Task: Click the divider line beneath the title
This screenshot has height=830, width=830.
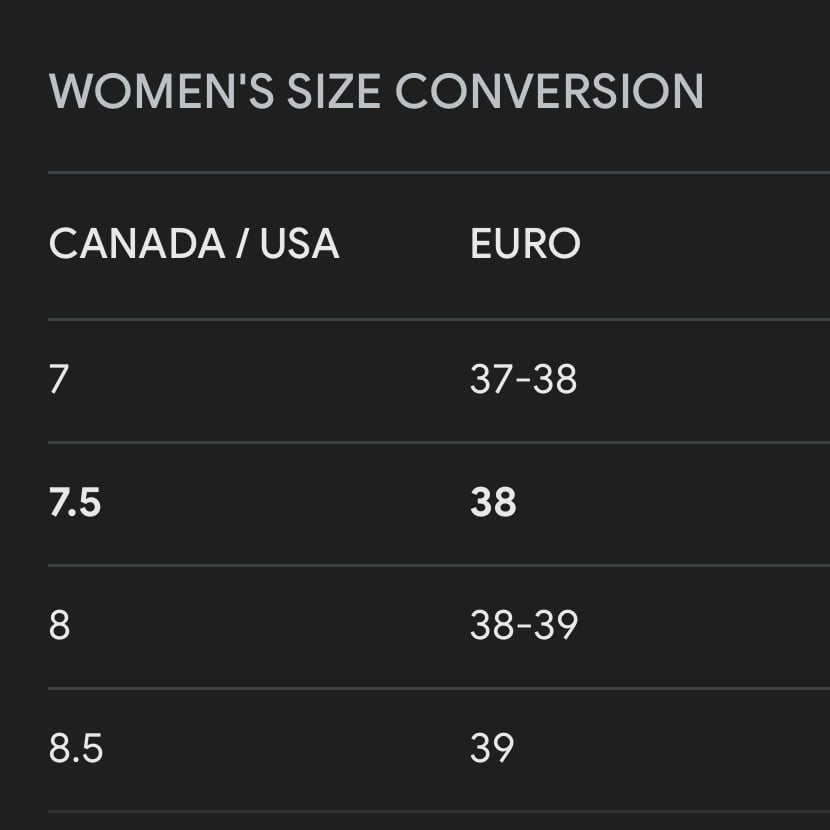Action: (439, 173)
